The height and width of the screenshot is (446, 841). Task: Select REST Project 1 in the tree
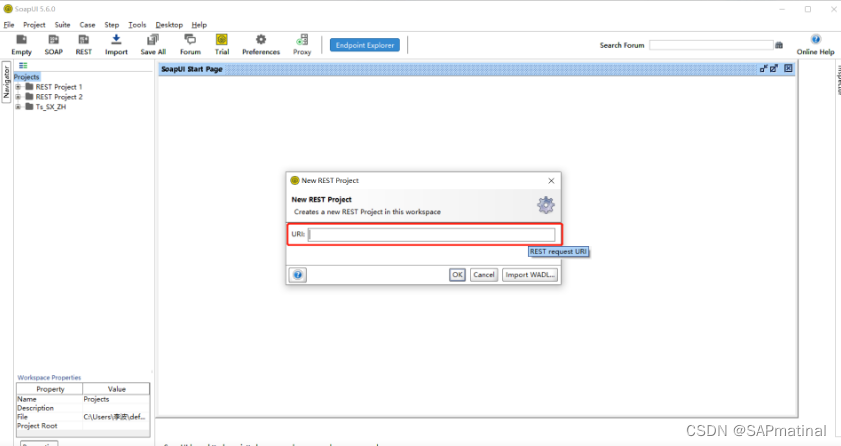pos(58,87)
